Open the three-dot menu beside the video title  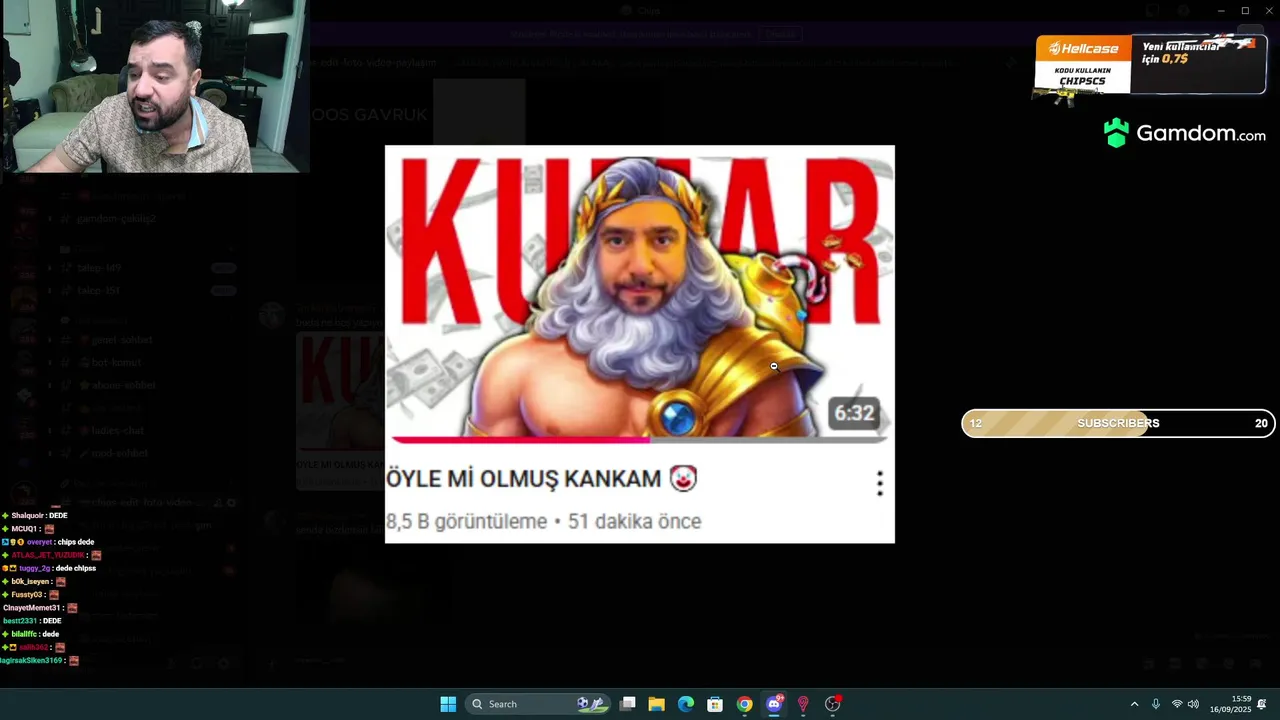click(x=880, y=484)
